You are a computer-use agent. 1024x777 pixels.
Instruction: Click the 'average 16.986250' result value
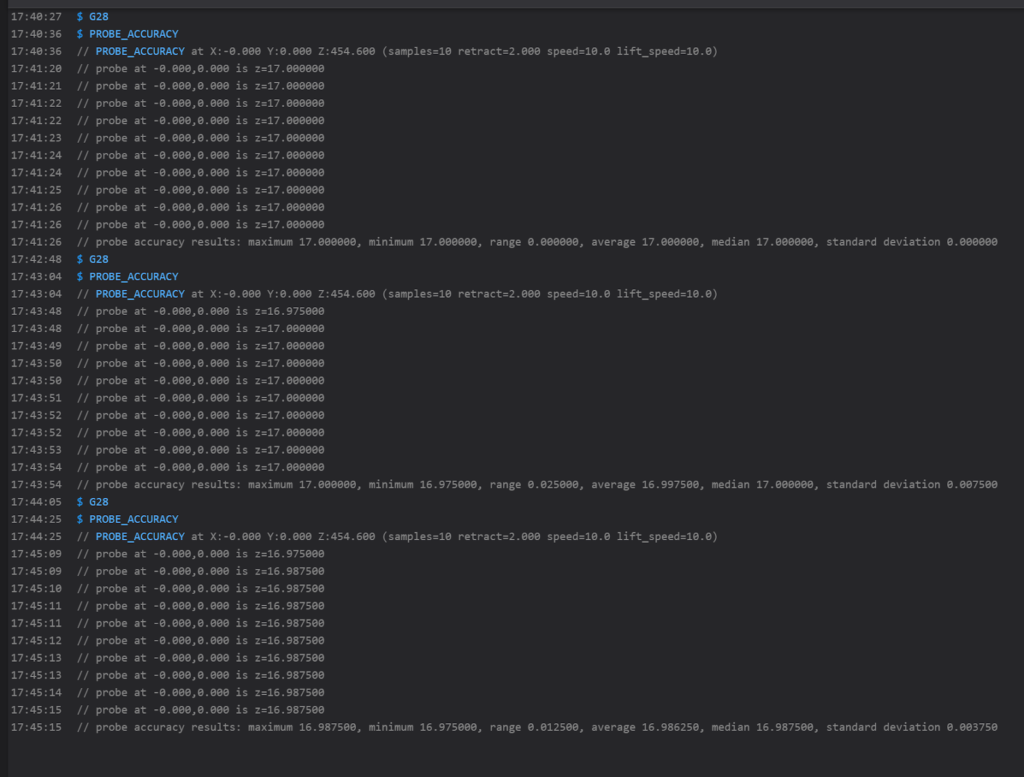click(645, 727)
